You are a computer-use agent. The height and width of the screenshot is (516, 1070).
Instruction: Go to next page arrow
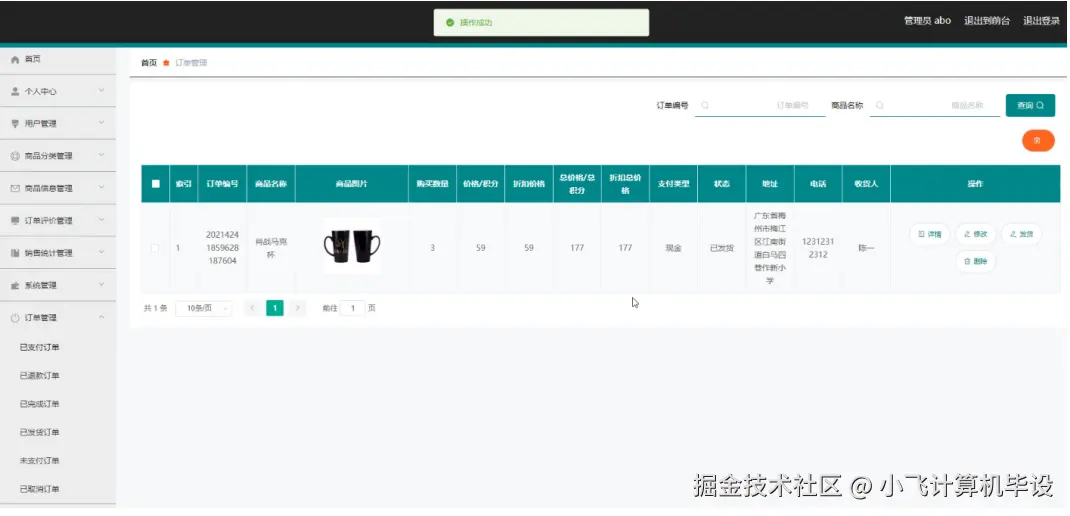(297, 309)
